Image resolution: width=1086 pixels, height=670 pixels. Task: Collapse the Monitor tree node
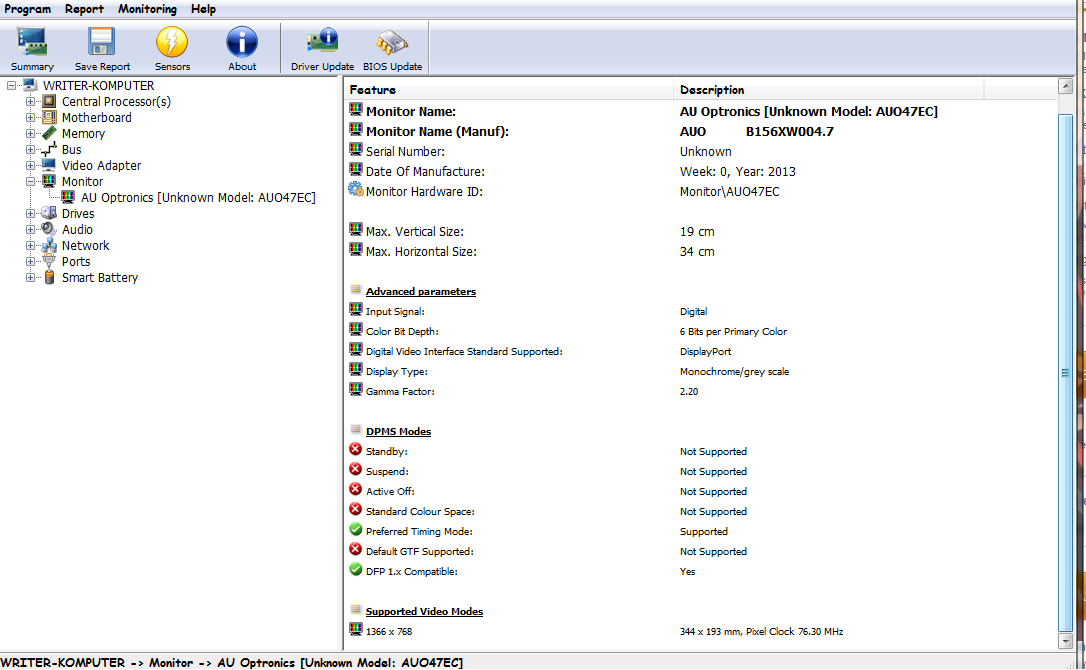tap(31, 182)
